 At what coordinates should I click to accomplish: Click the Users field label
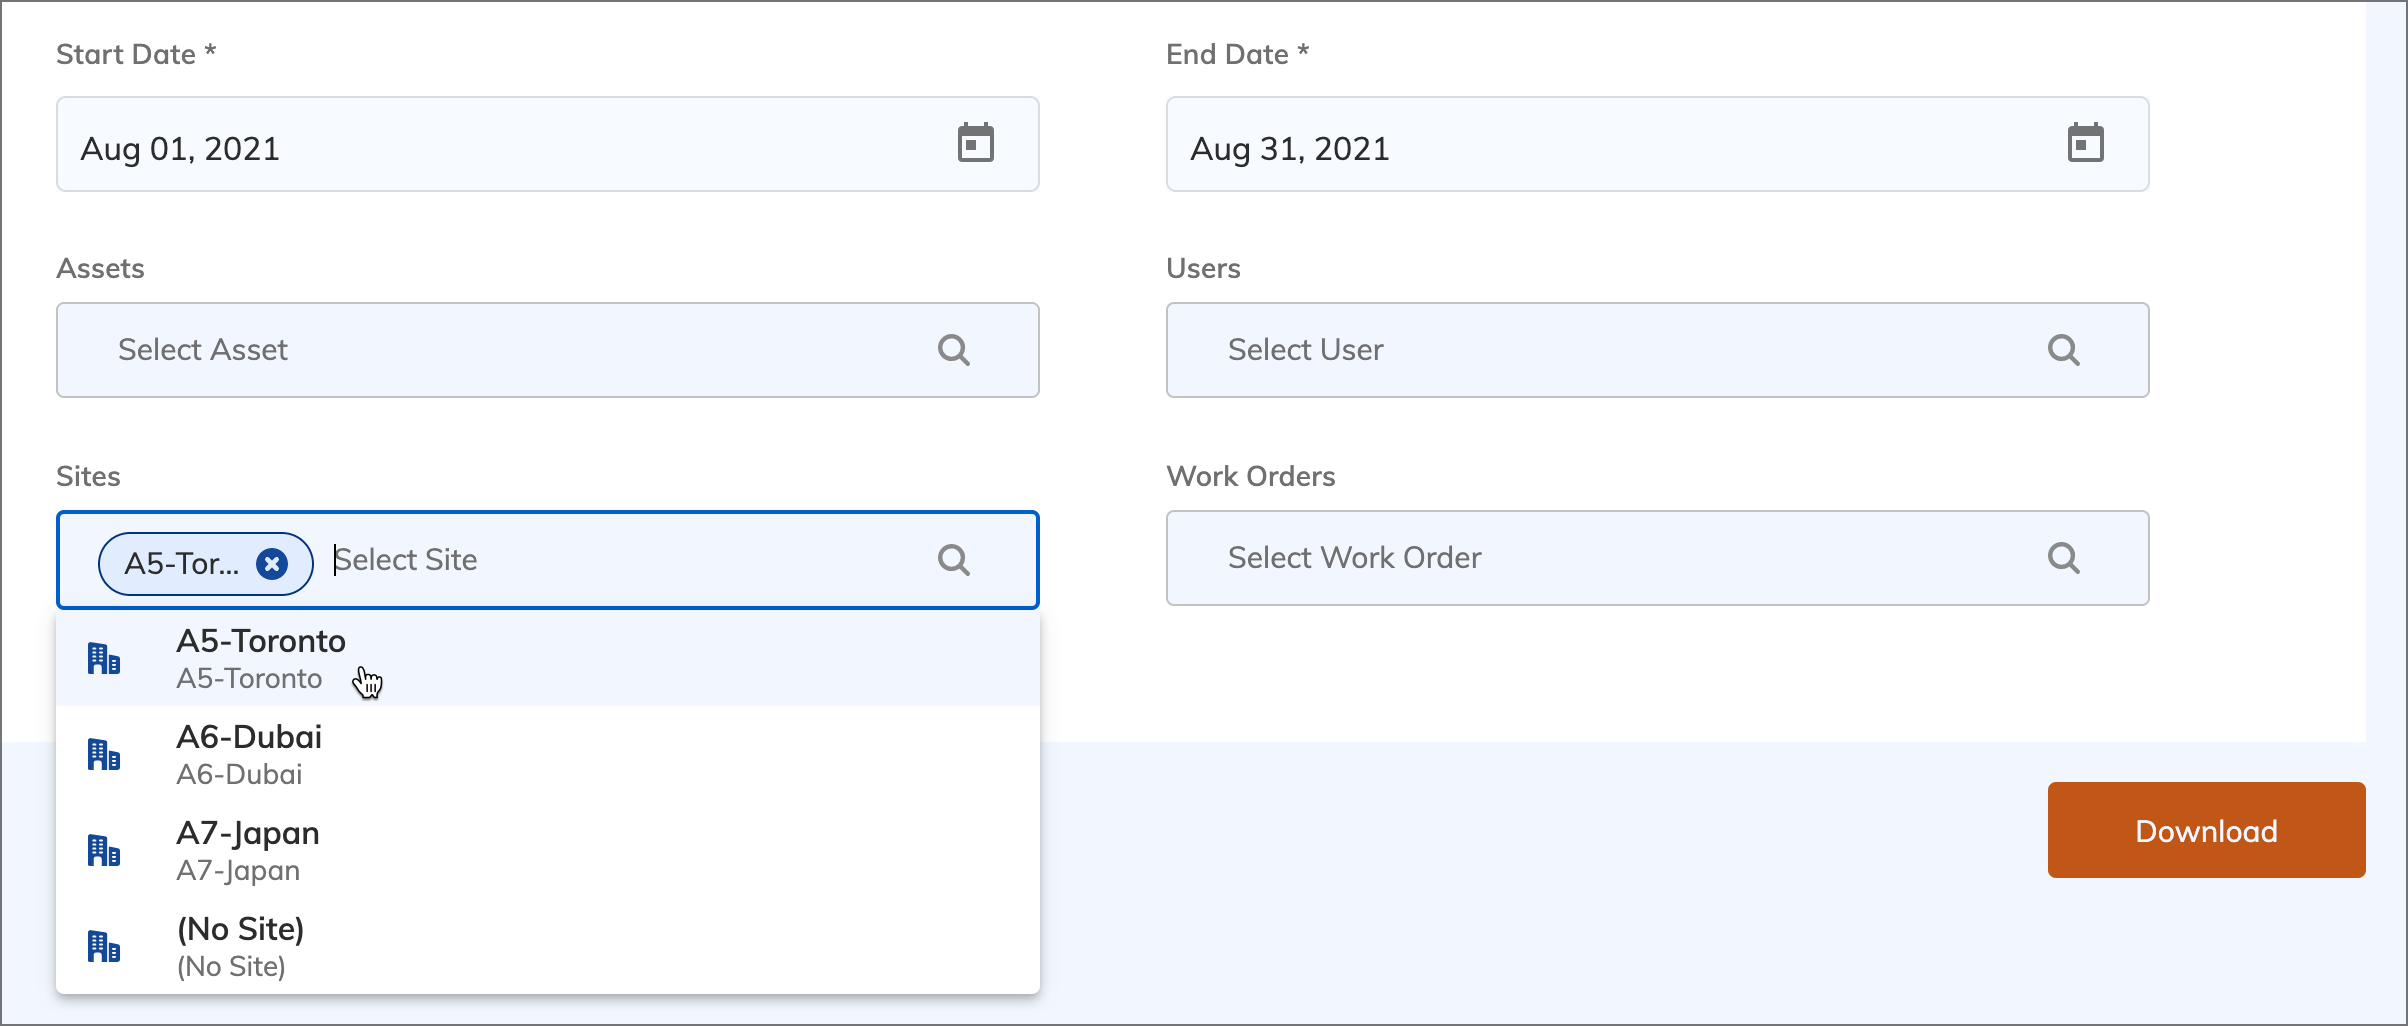[x=1203, y=268]
